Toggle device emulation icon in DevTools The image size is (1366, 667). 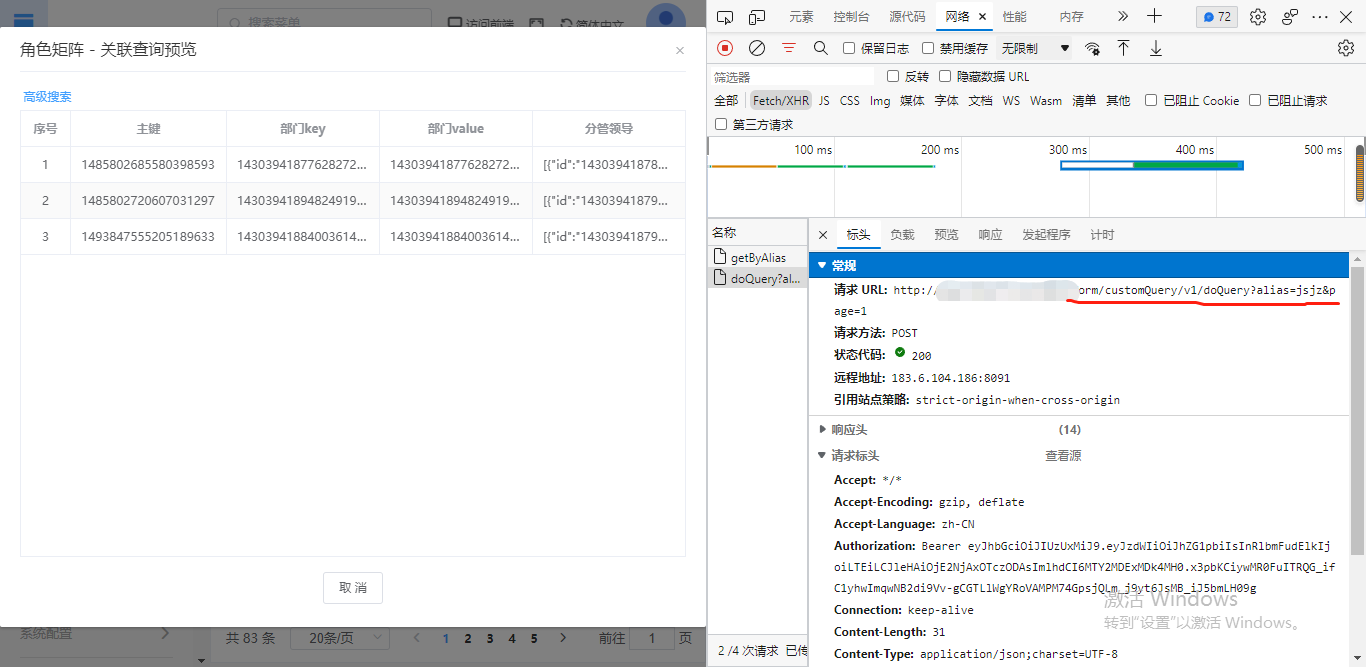coord(757,16)
